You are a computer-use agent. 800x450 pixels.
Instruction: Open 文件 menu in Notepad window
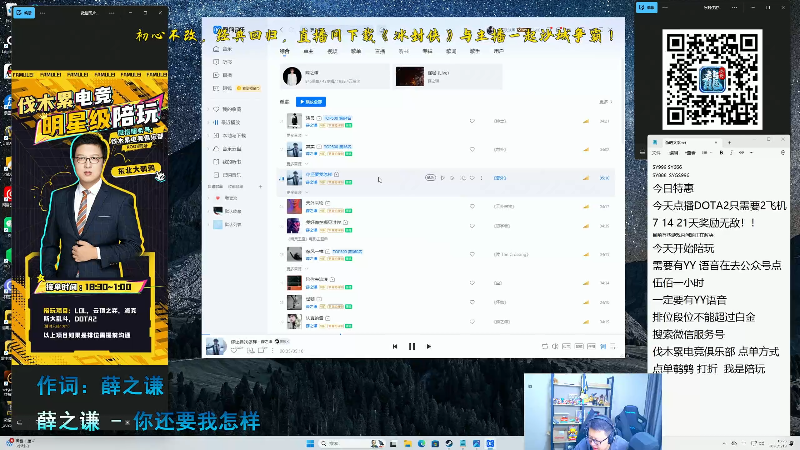[x=657, y=153]
